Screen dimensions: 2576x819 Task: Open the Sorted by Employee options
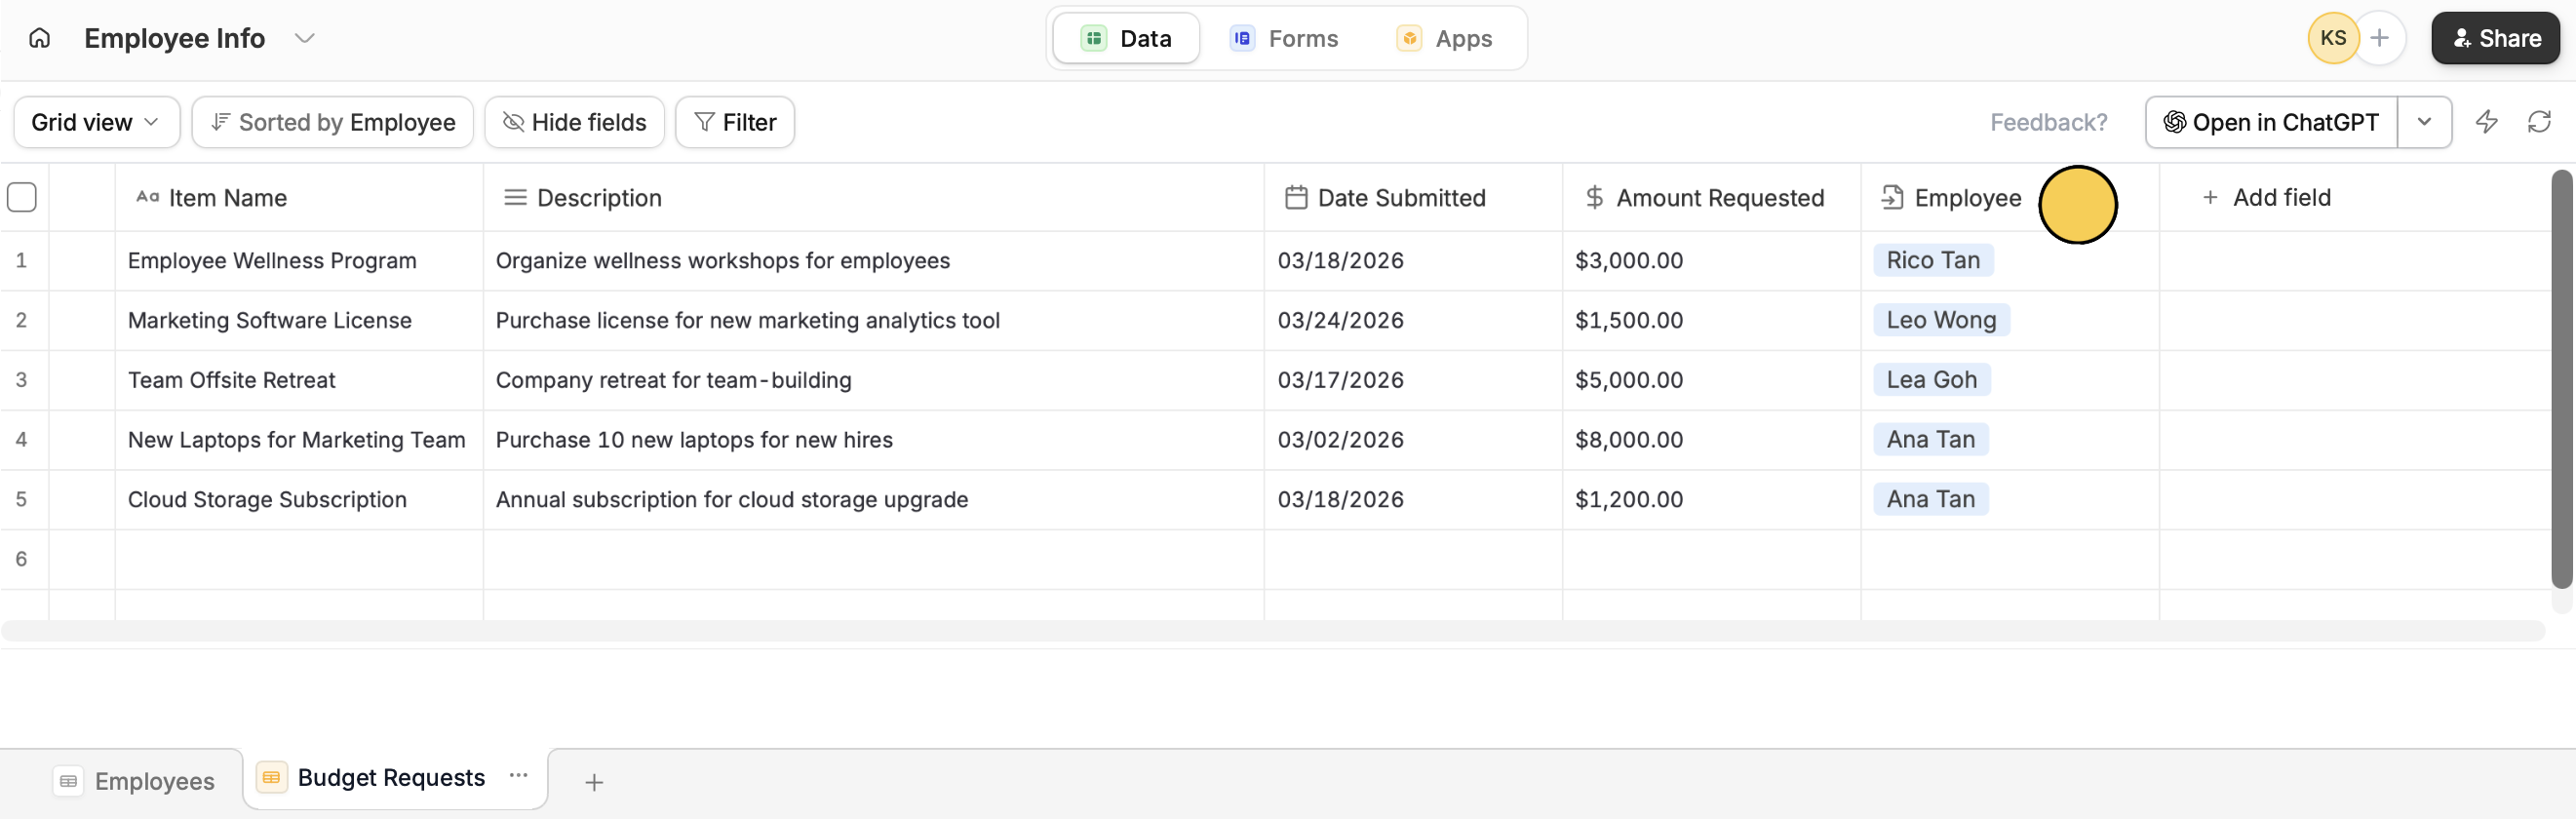click(332, 122)
